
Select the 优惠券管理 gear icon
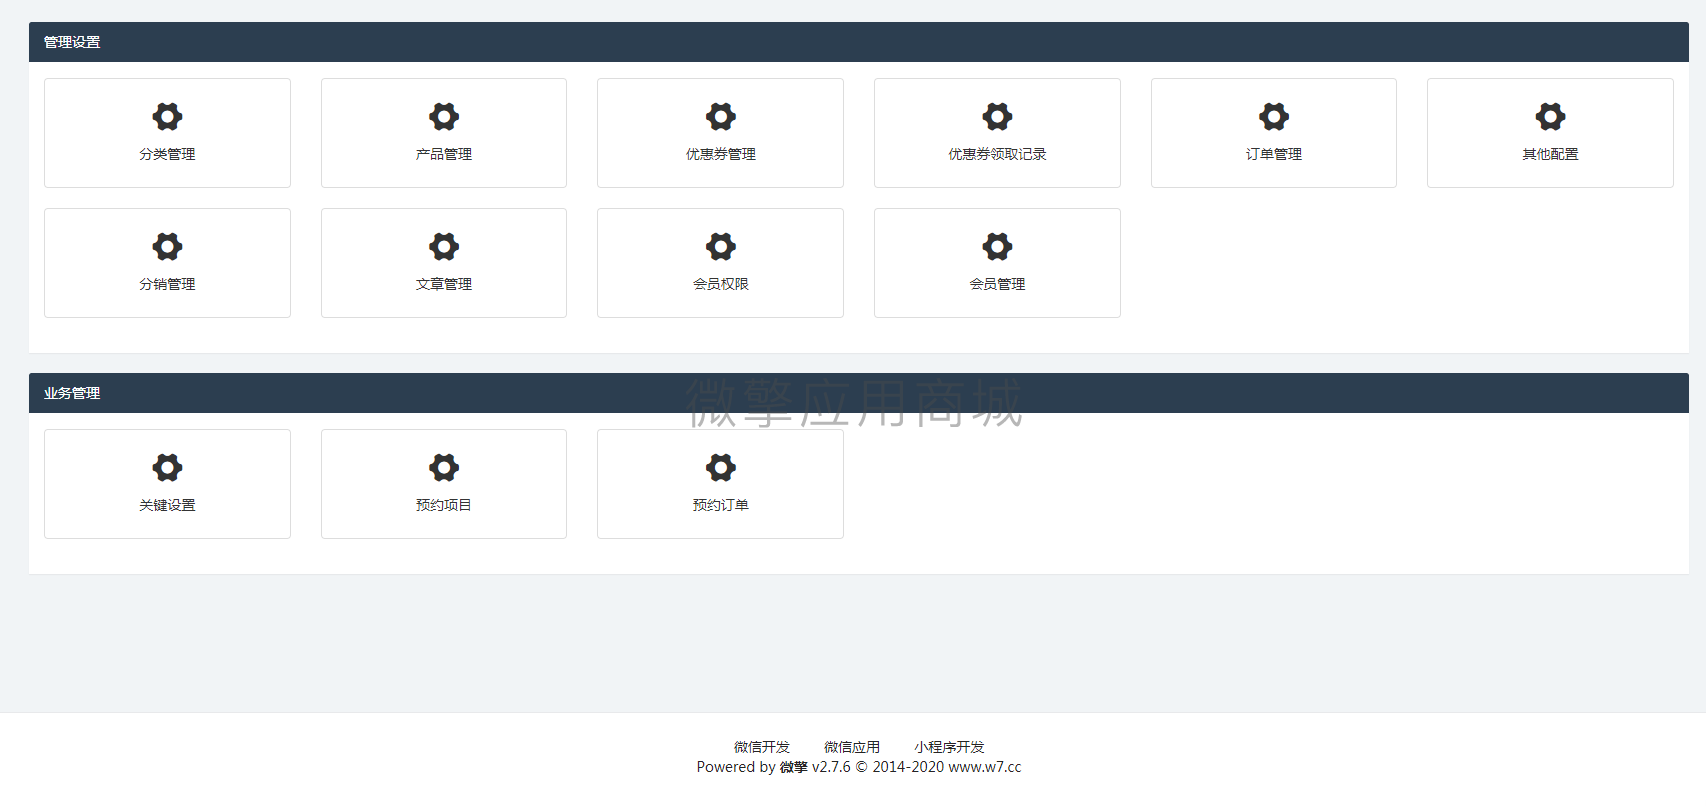720,117
